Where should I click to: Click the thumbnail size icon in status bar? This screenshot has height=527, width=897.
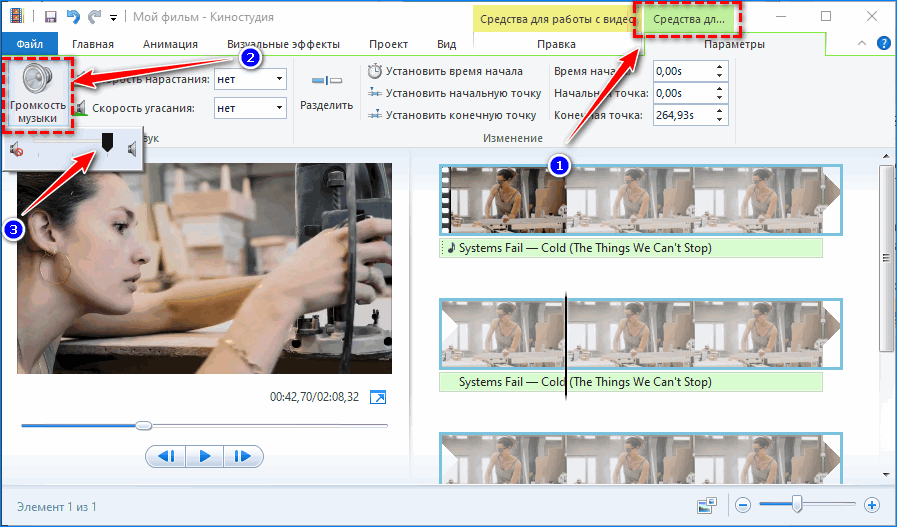pyautogui.click(x=707, y=506)
